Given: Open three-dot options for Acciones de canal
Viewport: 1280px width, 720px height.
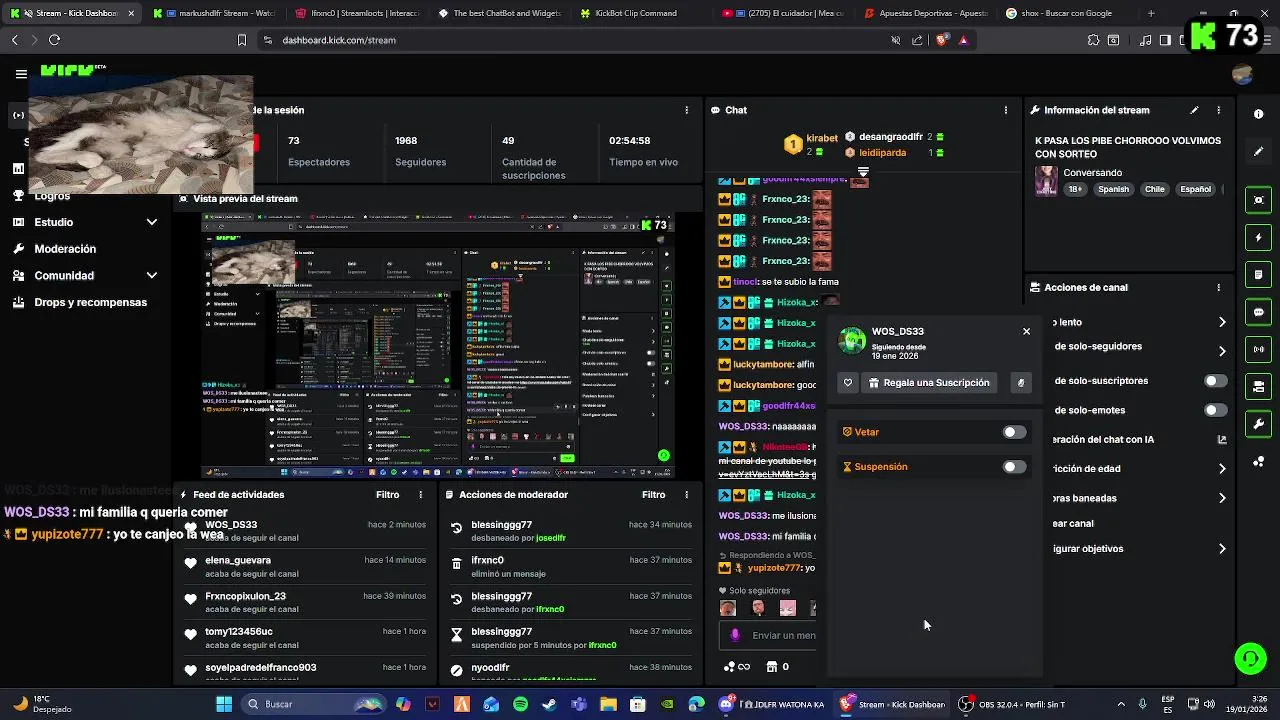Looking at the screenshot, I should [x=1218, y=287].
